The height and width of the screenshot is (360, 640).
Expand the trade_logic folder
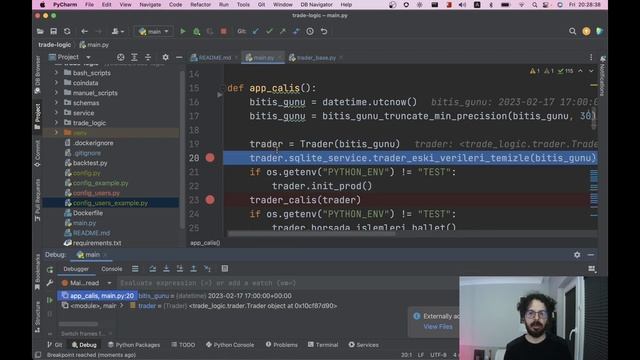click(x=56, y=123)
